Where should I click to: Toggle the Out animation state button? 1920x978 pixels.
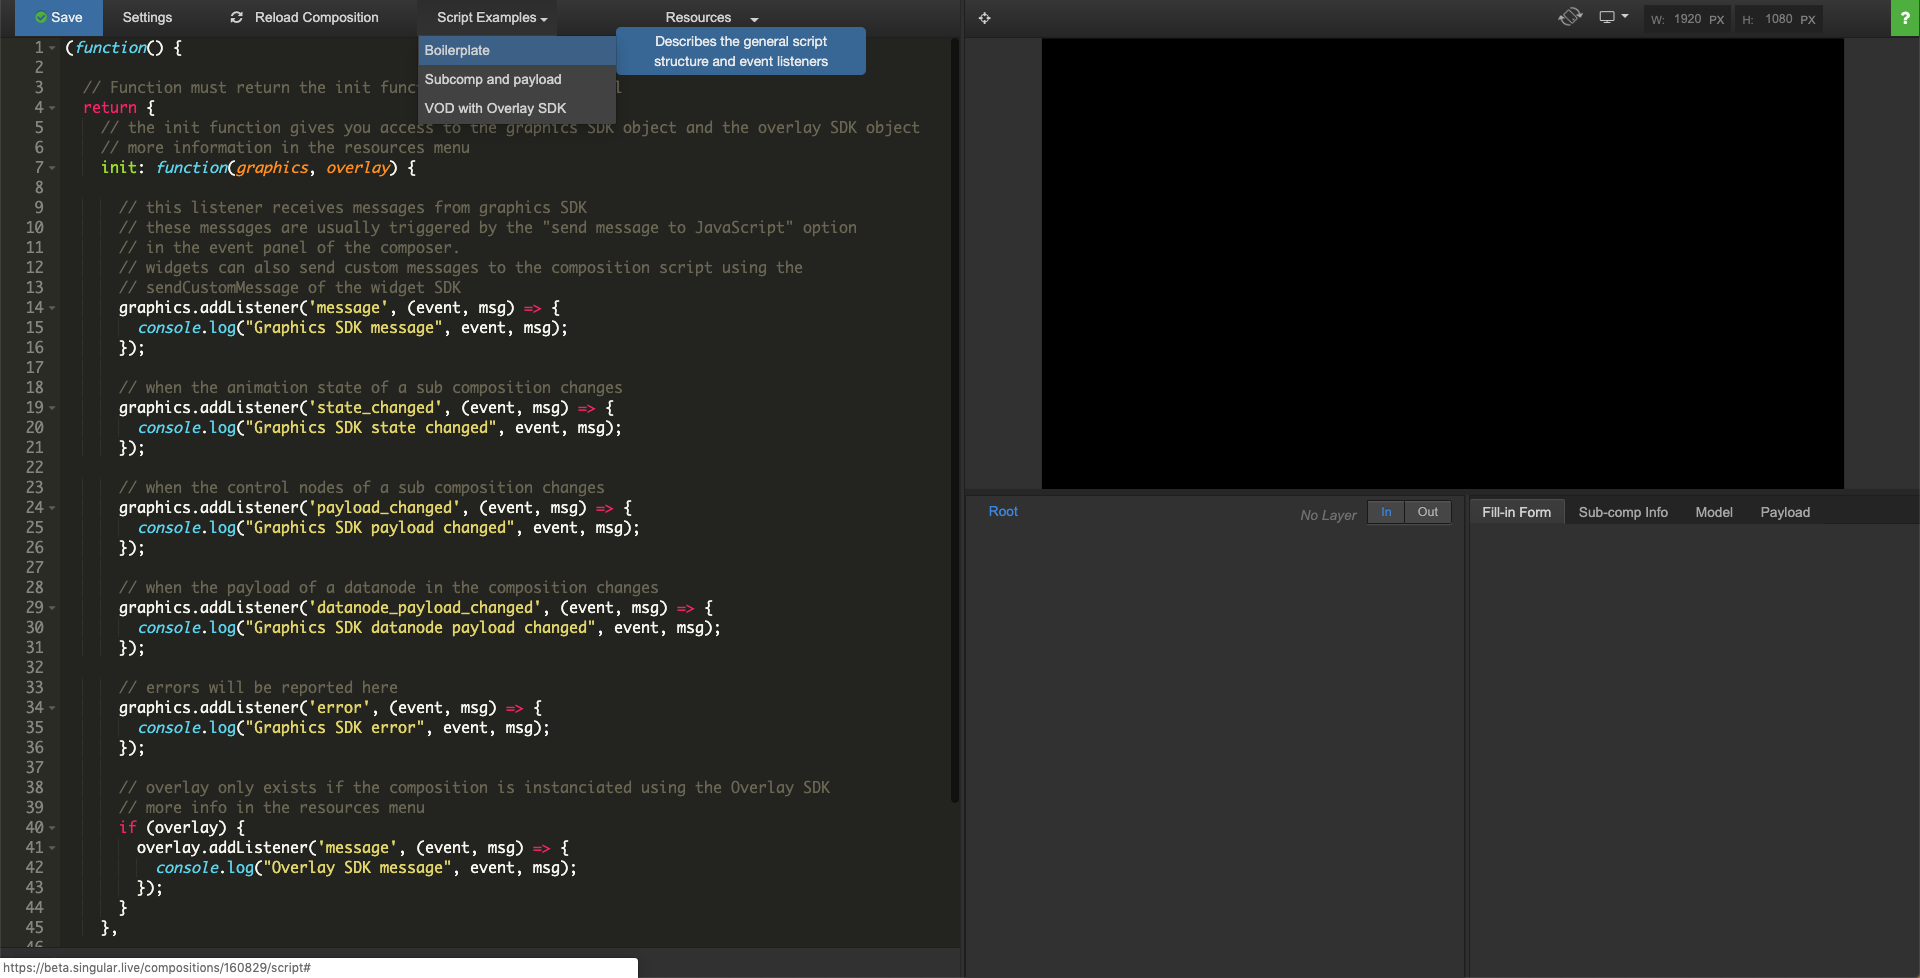pos(1427,512)
